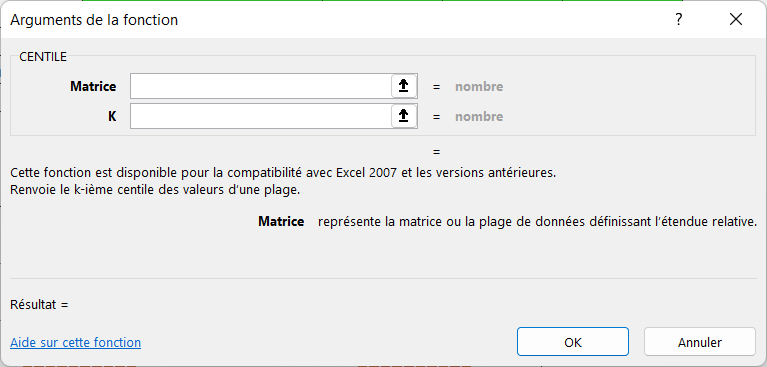767x367 pixels.
Task: Click the nombre hint beside Matrice
Action: (479, 87)
